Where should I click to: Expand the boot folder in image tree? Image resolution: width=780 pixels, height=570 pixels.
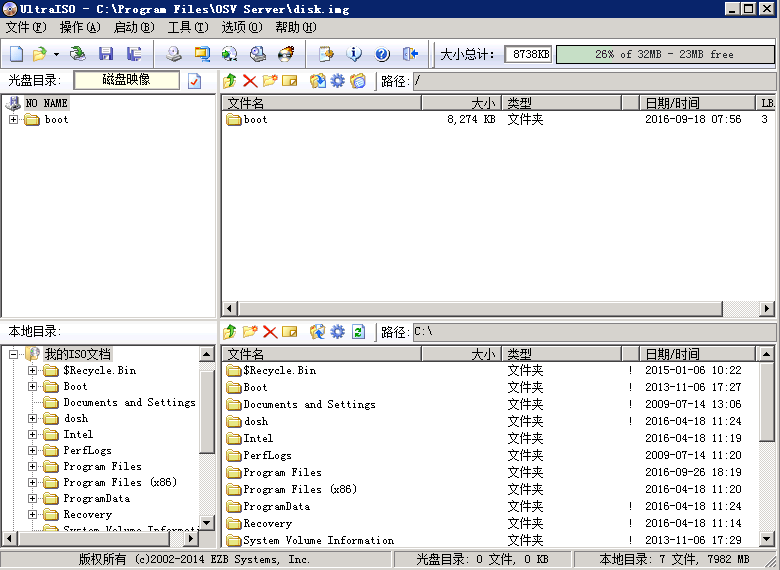[x=13, y=119]
